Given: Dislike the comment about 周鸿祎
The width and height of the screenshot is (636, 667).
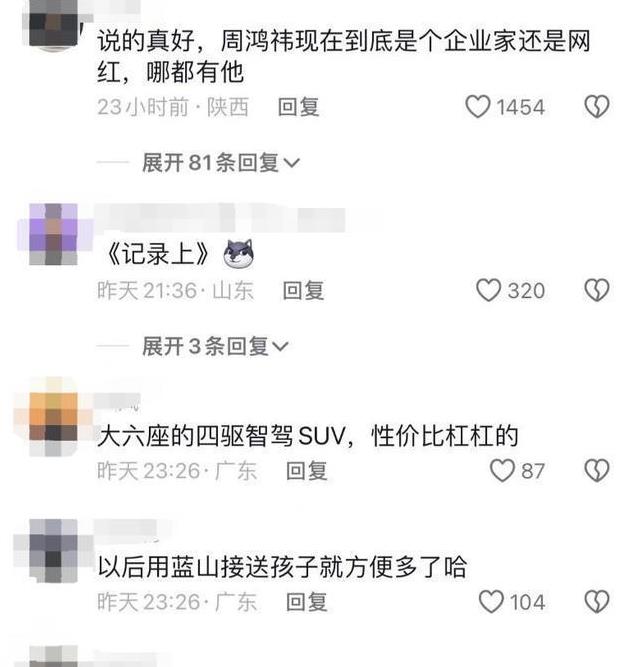Looking at the screenshot, I should point(597,107).
